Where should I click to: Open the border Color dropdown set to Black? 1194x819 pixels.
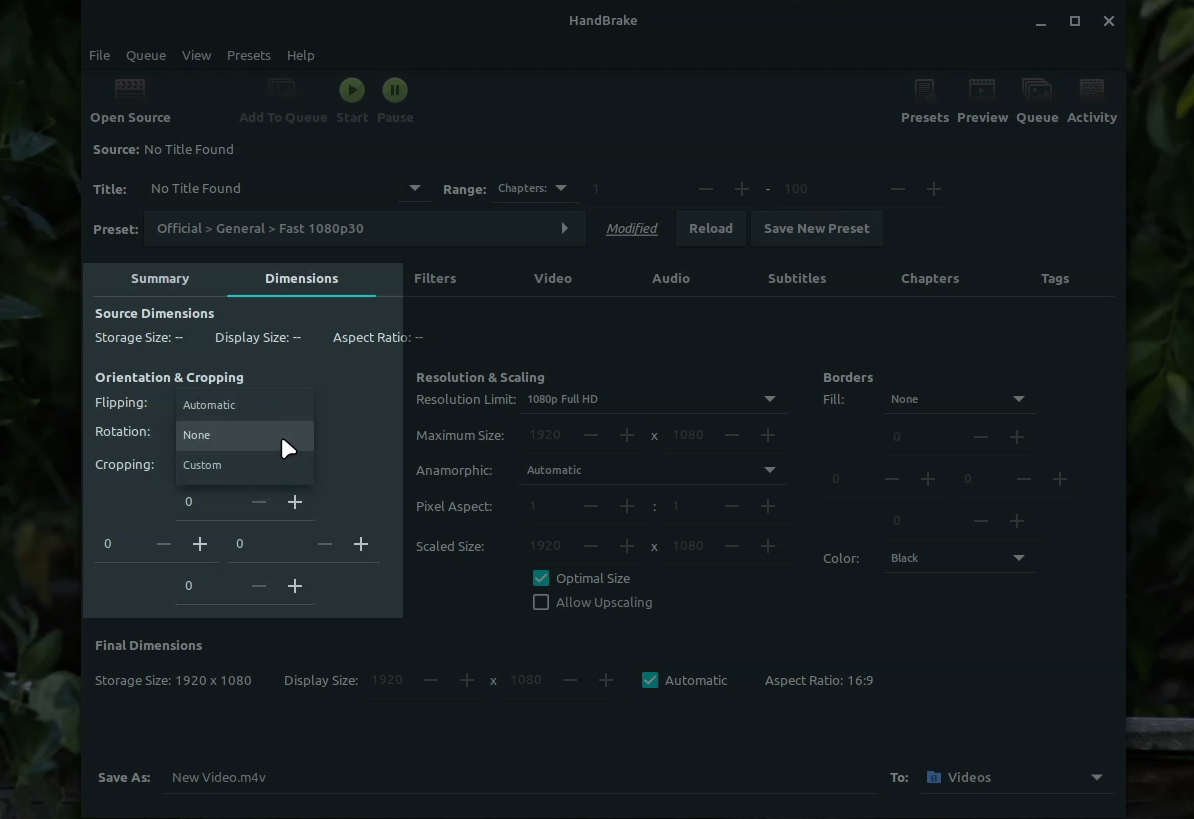957,558
